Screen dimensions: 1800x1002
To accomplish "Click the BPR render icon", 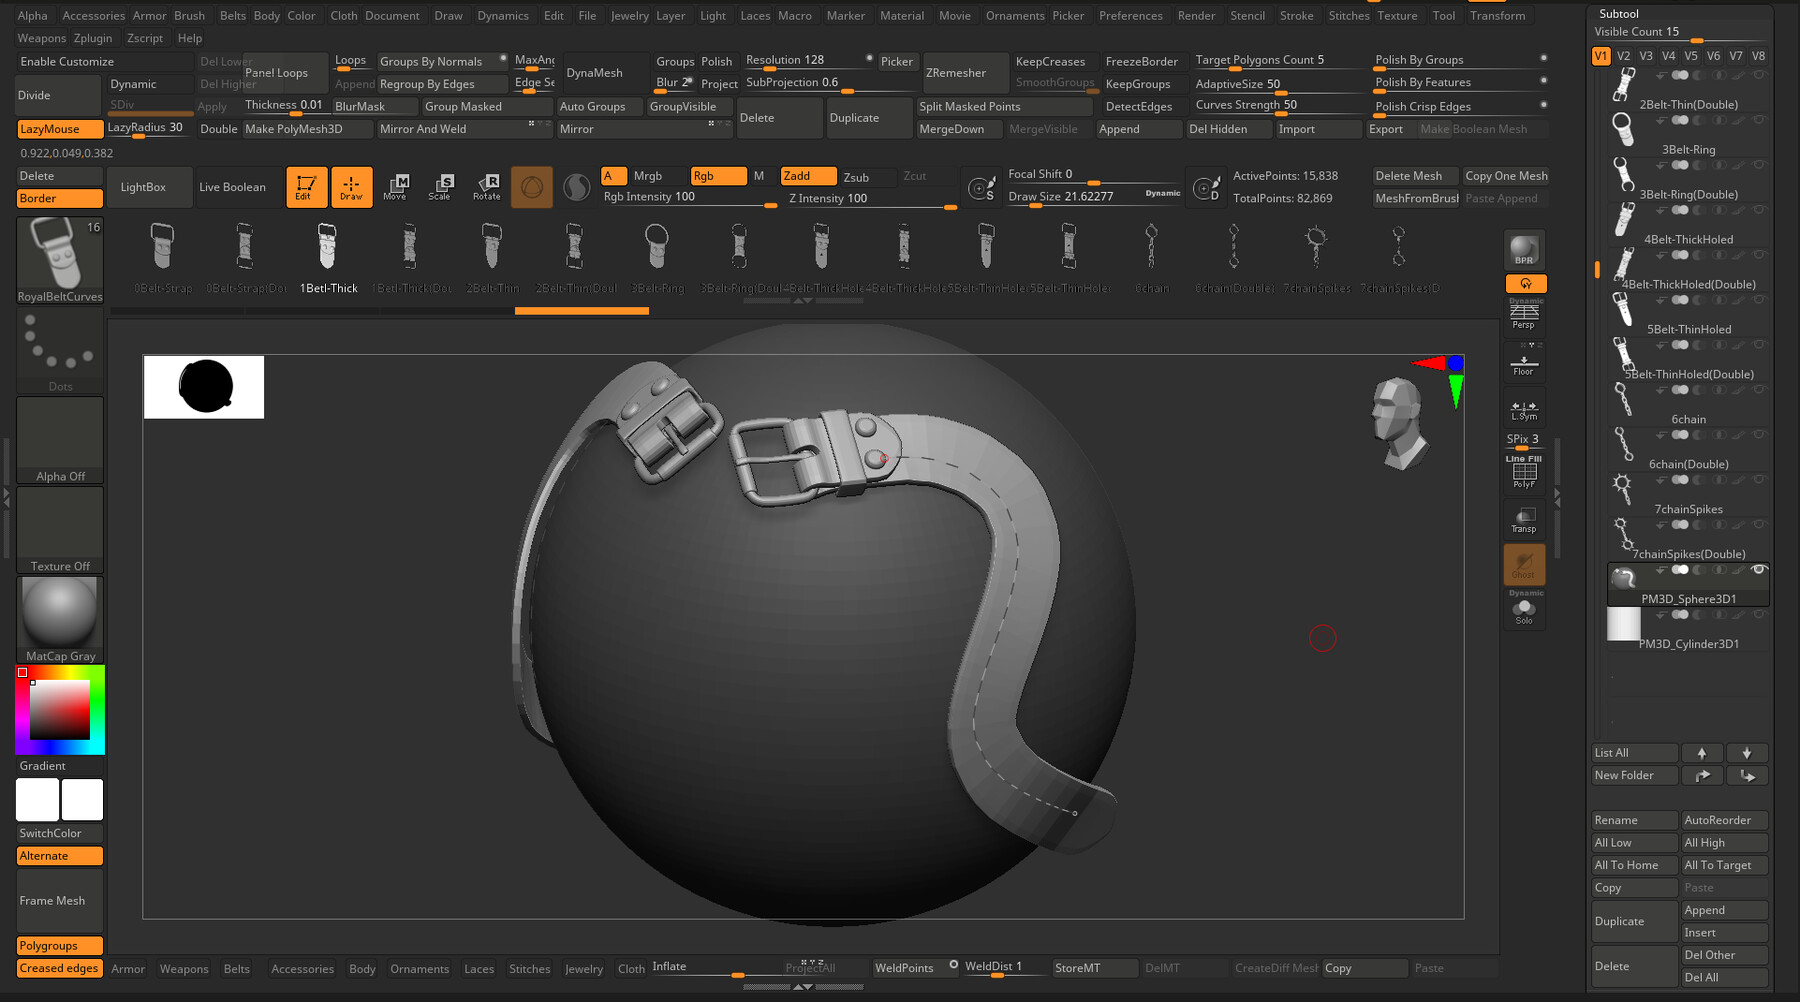I will click(1524, 250).
